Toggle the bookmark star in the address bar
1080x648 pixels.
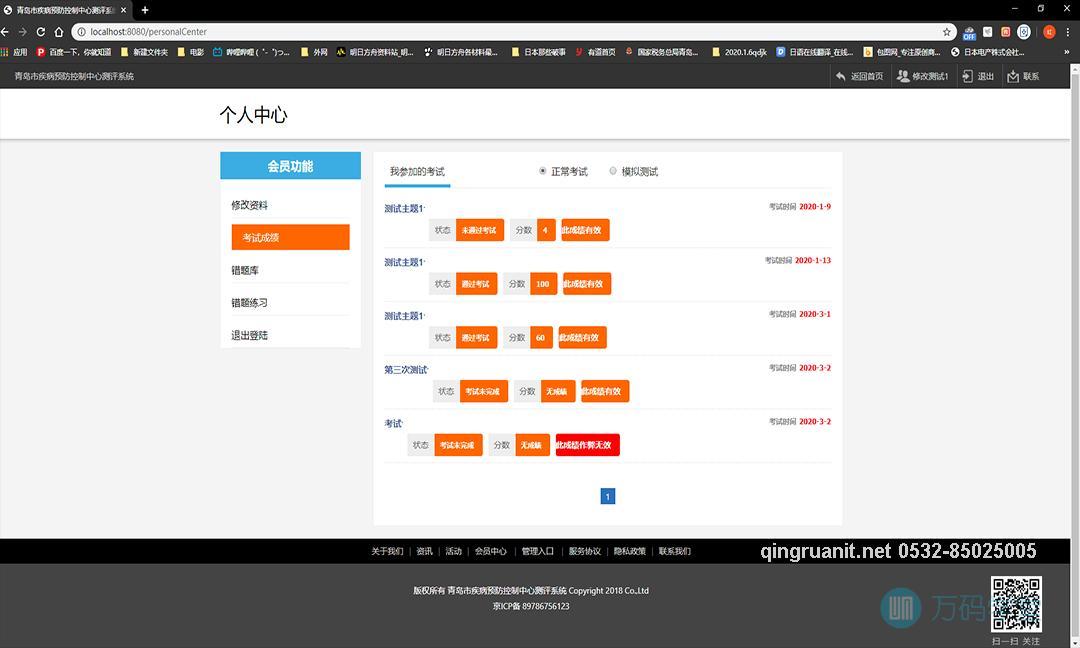click(x=947, y=31)
